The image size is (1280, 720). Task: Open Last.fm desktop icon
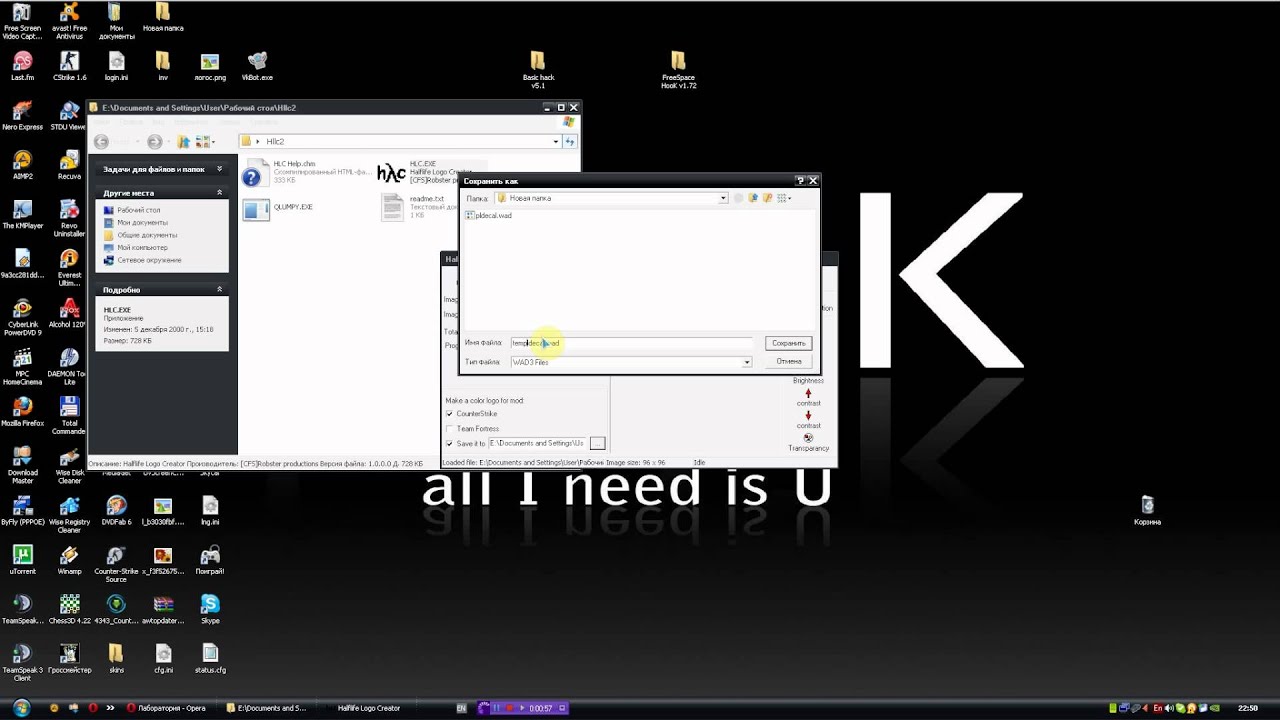23,66
